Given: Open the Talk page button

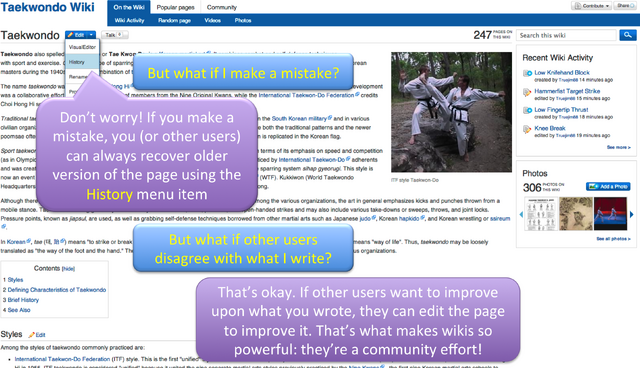Looking at the screenshot, I should 114,35.
